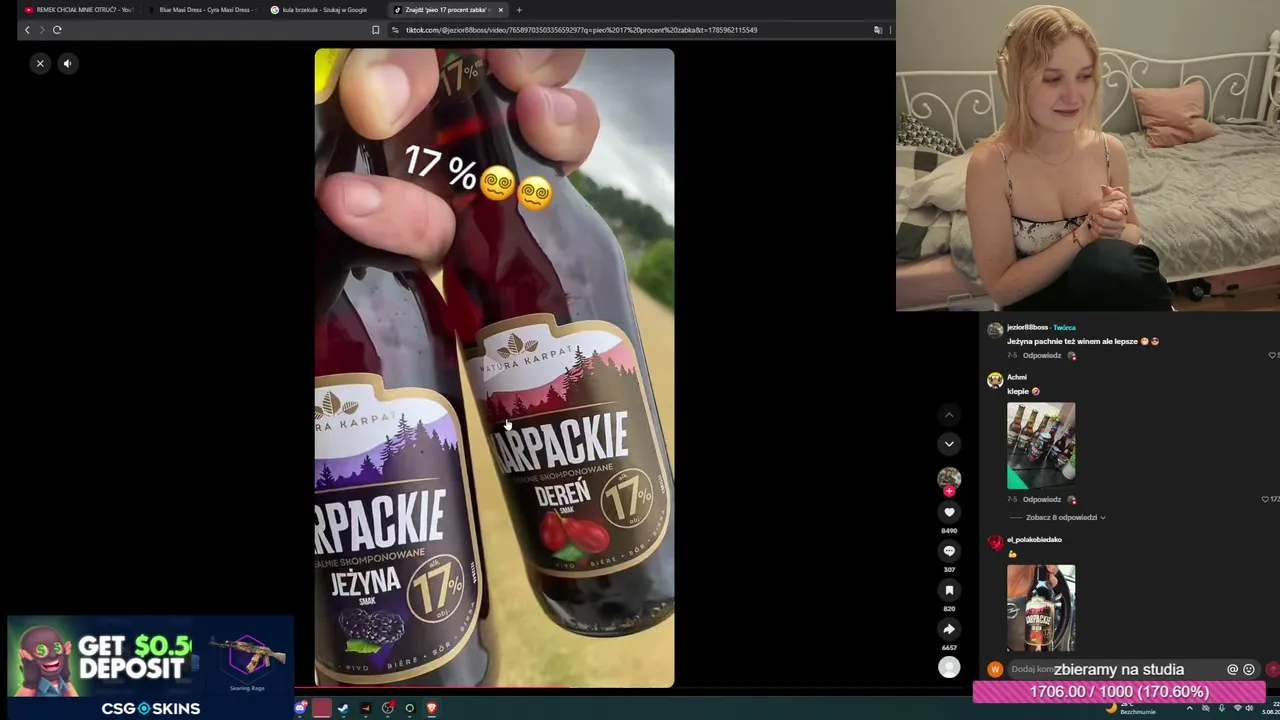Click the video progress bar

[x=494, y=687]
